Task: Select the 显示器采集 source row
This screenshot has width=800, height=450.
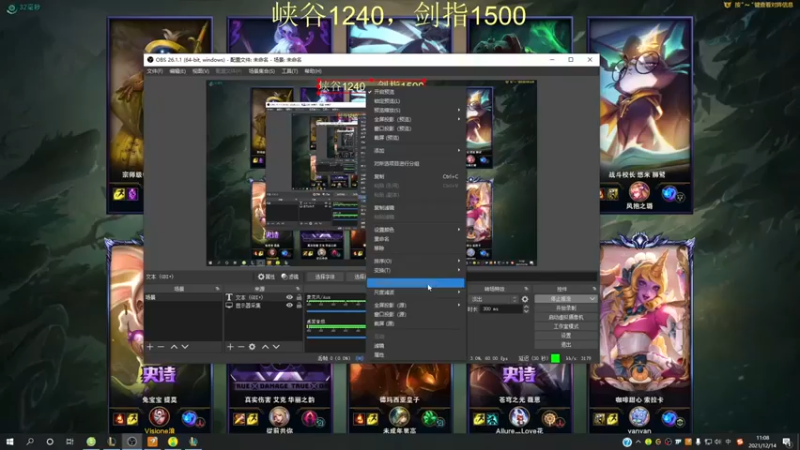Action: click(264, 305)
